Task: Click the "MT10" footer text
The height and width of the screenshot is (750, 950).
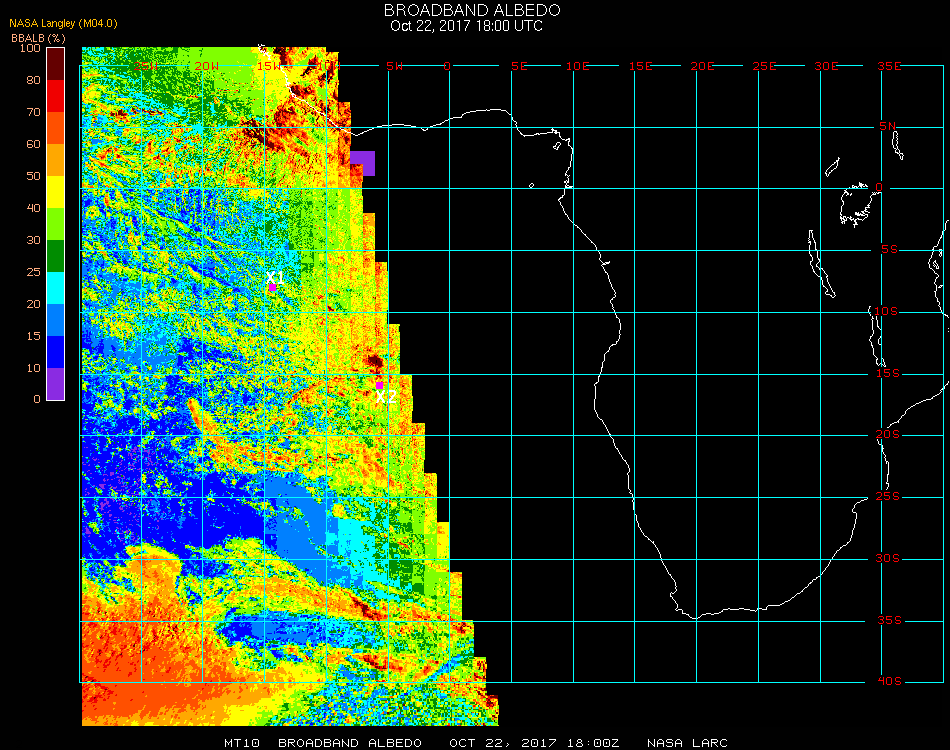Action: click(242, 743)
